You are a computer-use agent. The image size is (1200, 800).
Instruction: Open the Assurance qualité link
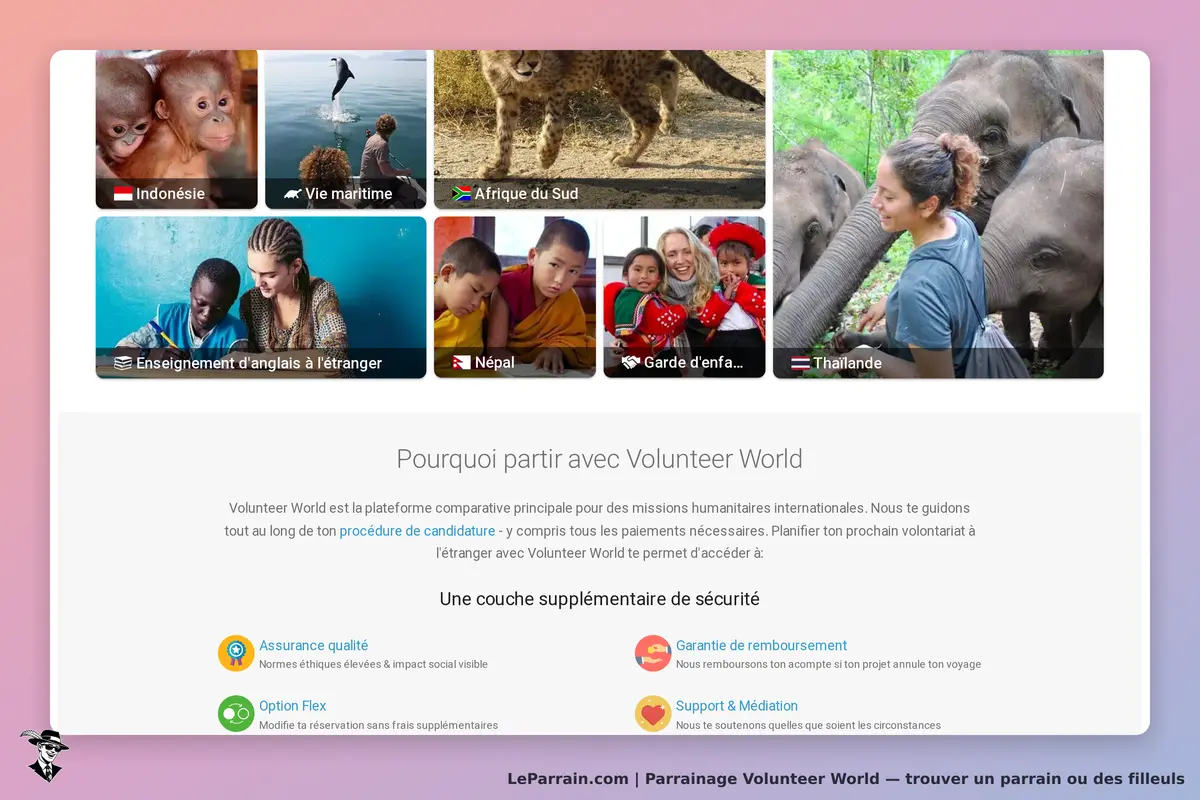[313, 646]
